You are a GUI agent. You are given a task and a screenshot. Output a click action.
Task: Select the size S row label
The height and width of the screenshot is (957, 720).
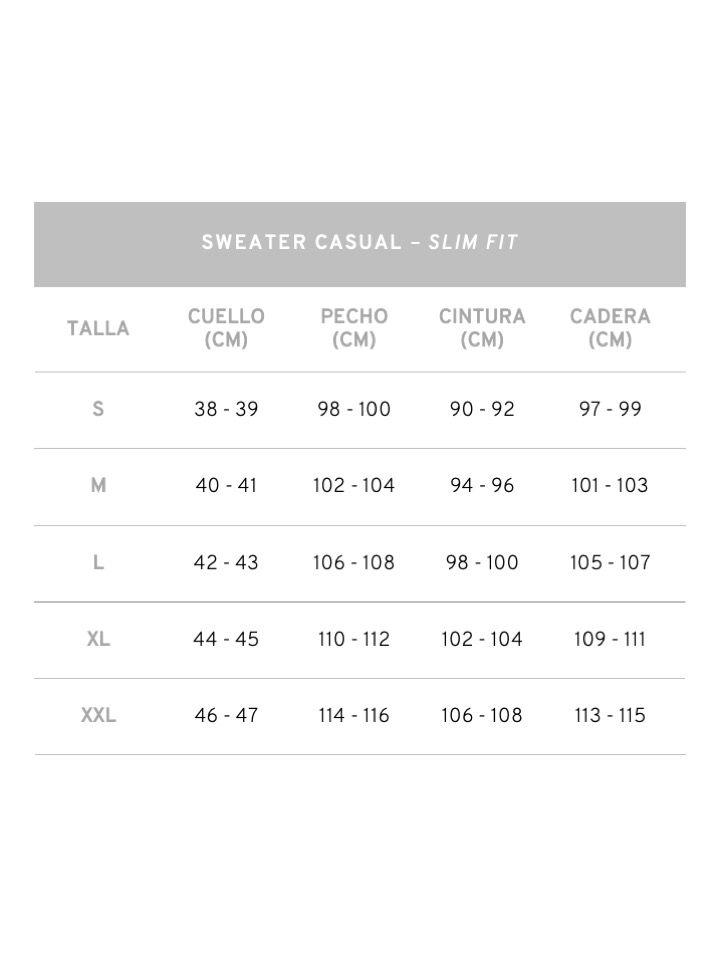pyautogui.click(x=98, y=409)
